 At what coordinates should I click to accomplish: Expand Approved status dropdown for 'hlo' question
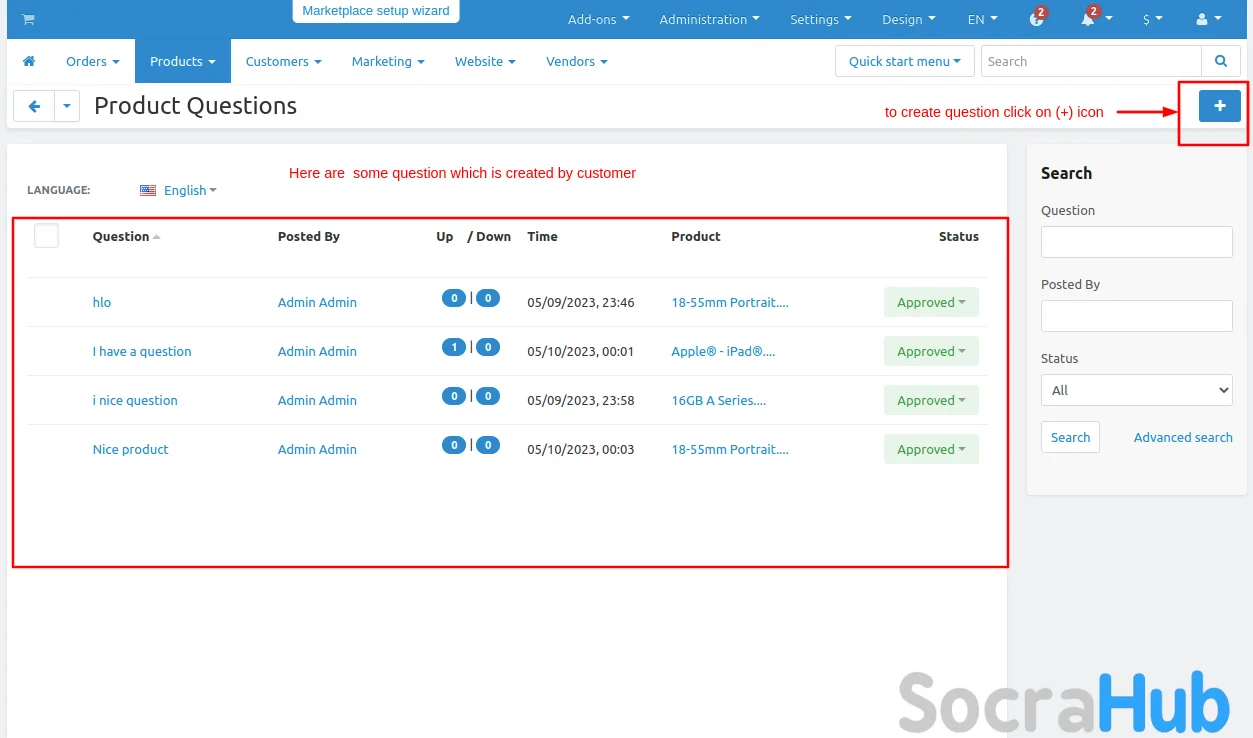click(930, 302)
